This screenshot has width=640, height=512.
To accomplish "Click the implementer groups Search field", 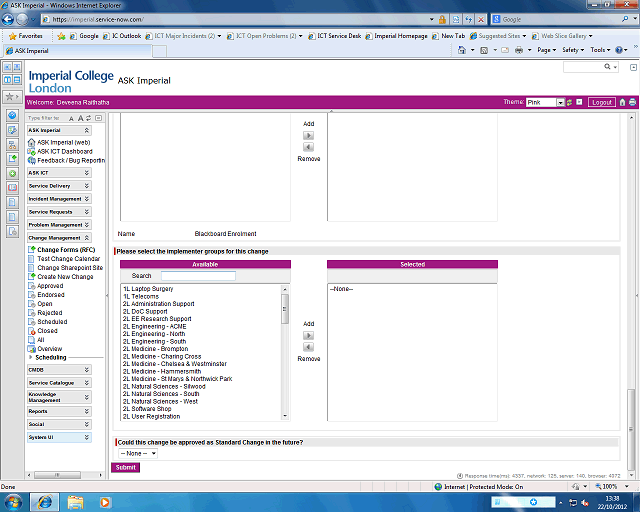I will pos(198,276).
